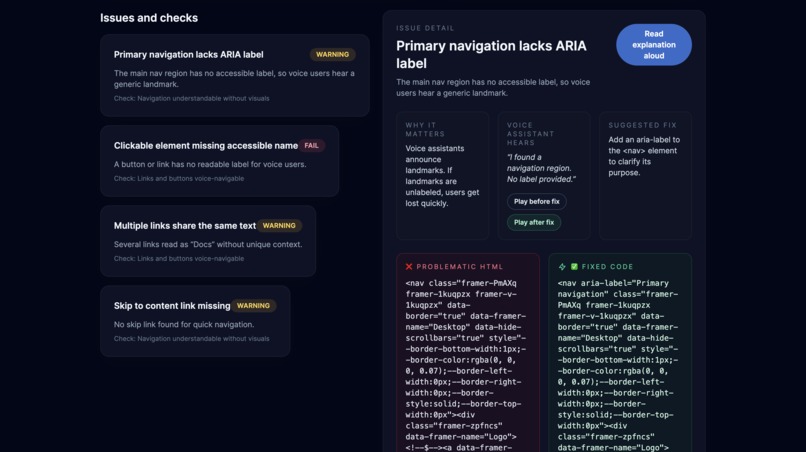Click the Check line under Multiple links share the same text
The height and width of the screenshot is (452, 806).
pyautogui.click(x=179, y=259)
